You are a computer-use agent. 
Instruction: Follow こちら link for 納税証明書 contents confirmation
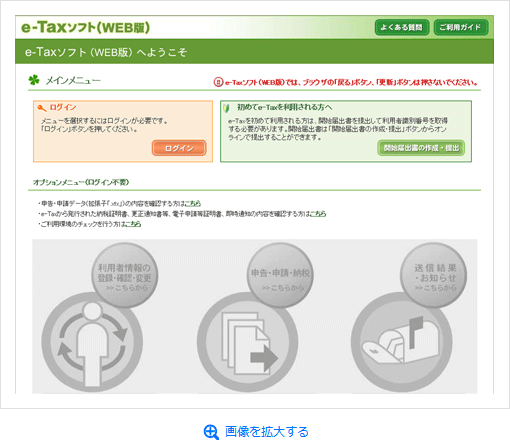pos(318,214)
